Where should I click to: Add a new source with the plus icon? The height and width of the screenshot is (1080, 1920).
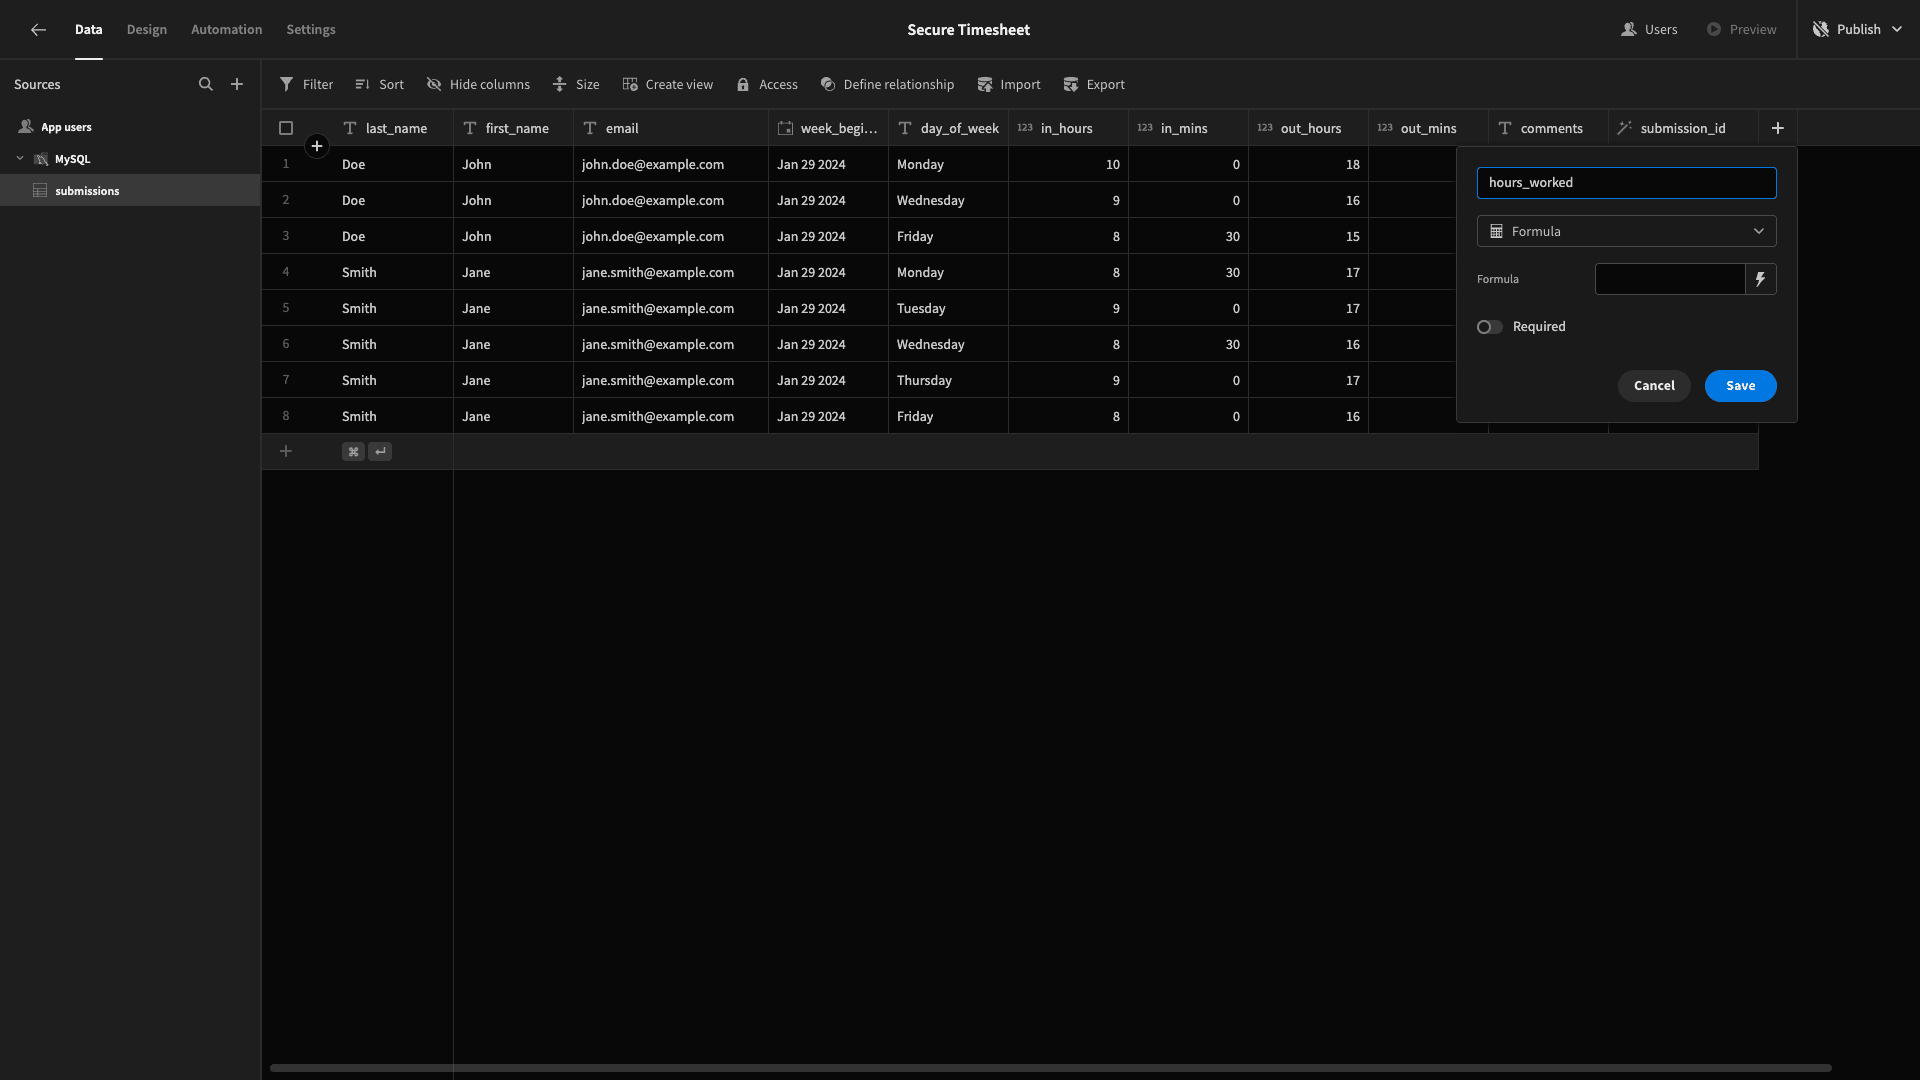[237, 85]
